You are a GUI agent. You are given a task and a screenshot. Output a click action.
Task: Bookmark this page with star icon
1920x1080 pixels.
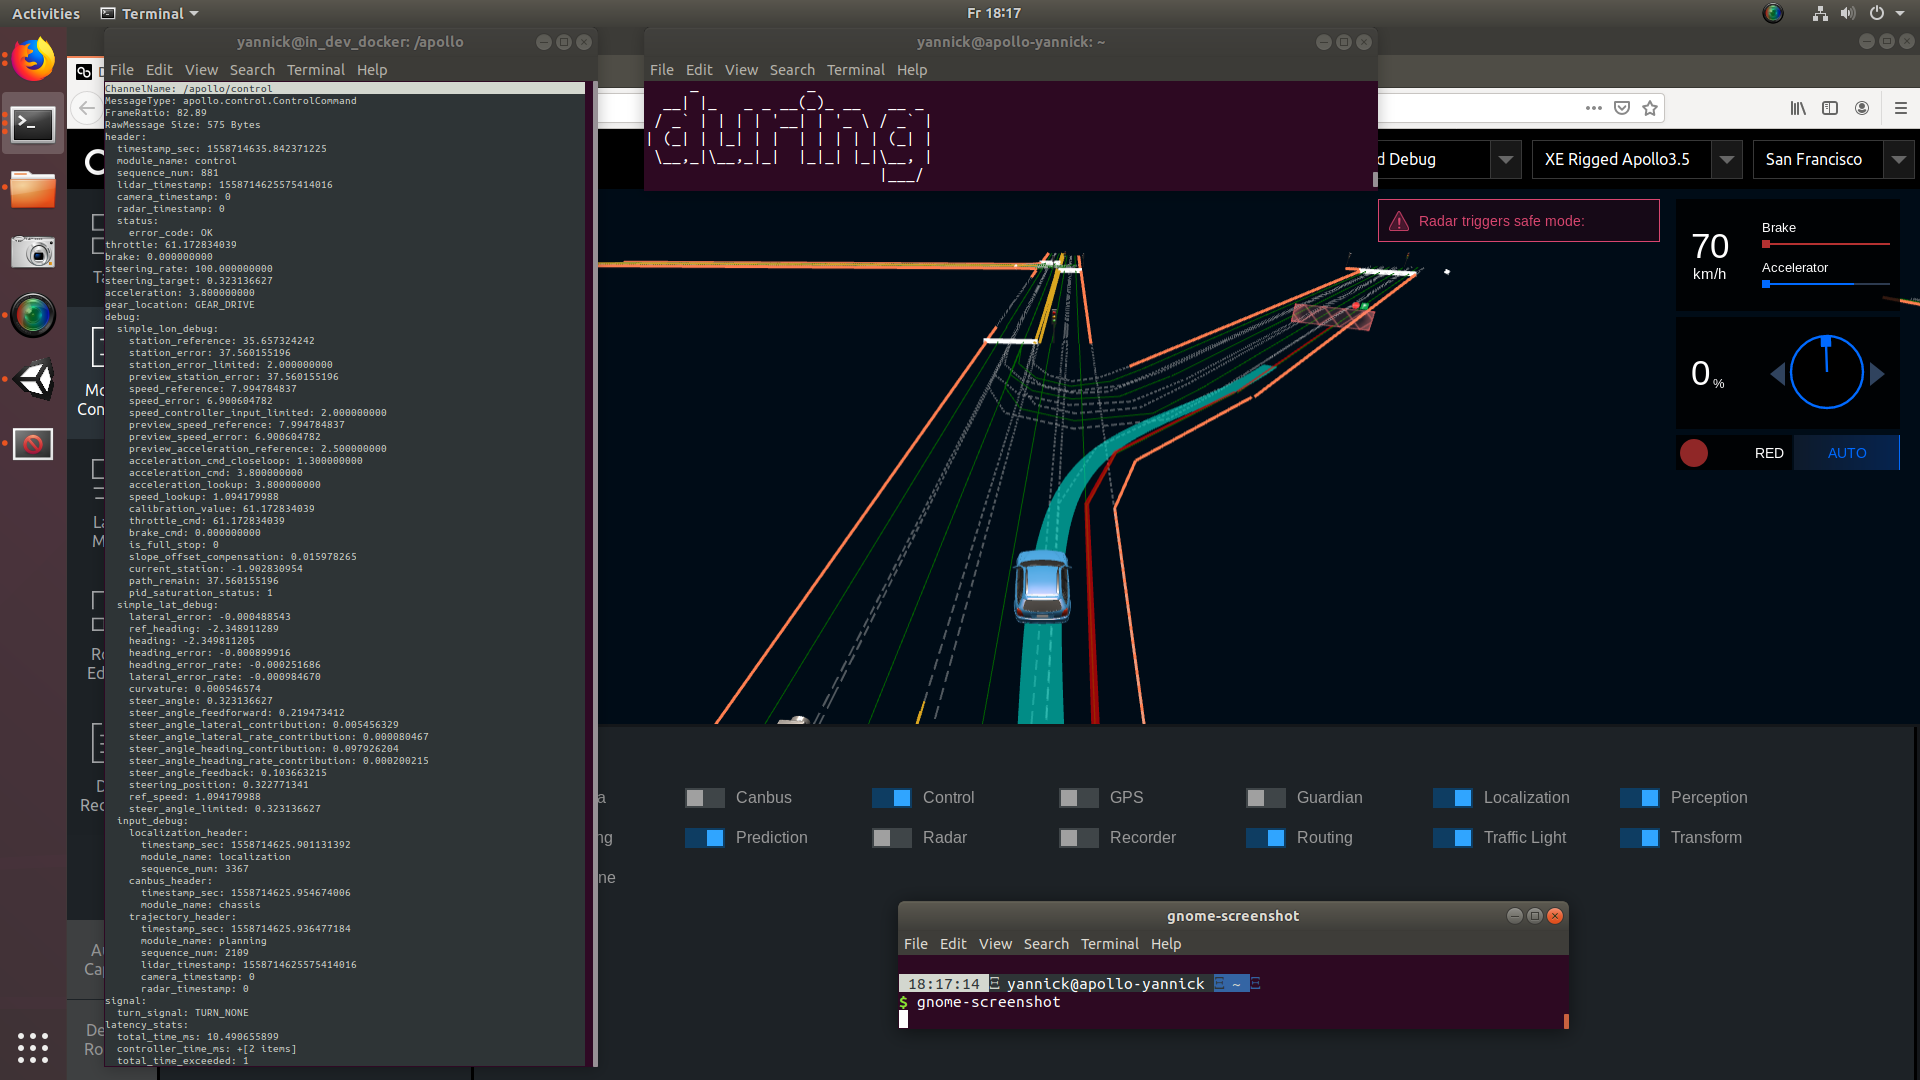click(x=1650, y=108)
